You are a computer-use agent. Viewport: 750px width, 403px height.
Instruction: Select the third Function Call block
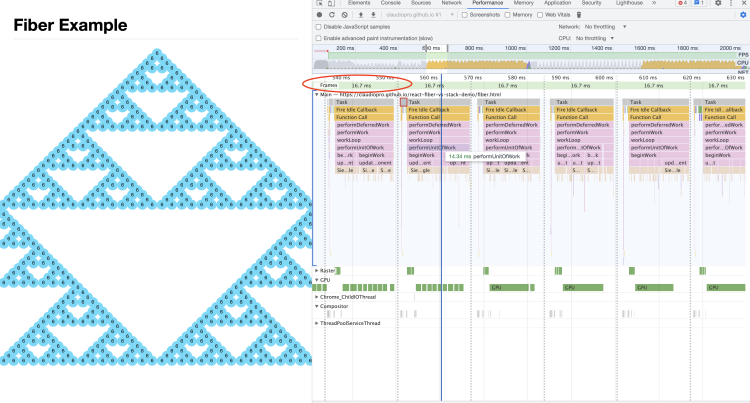[x=511, y=117]
